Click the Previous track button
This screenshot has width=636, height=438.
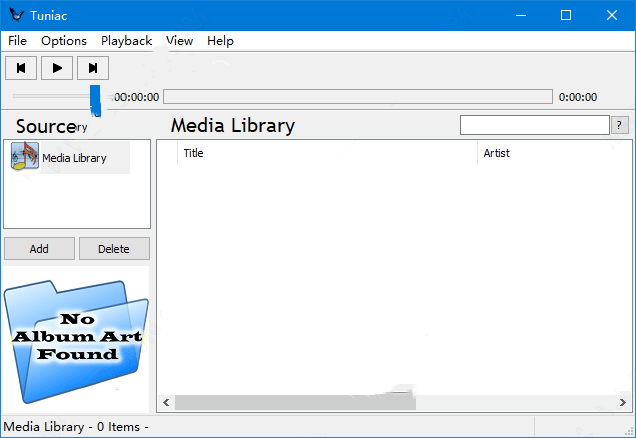pos(21,68)
